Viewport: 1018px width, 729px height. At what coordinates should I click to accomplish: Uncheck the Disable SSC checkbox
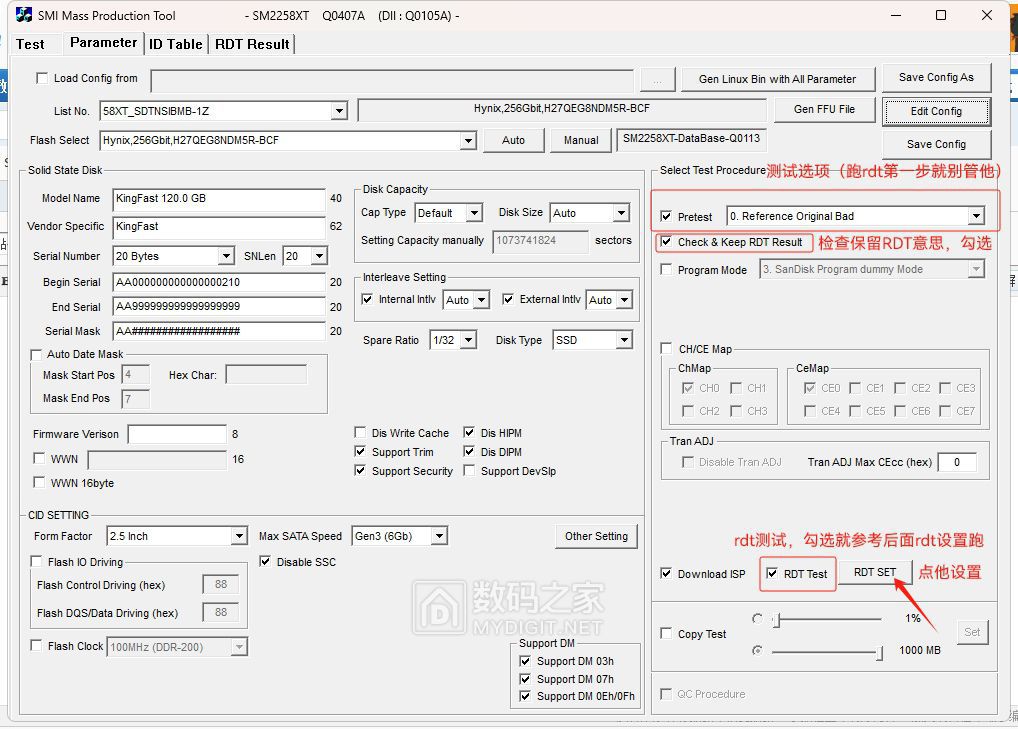pyautogui.click(x=265, y=562)
